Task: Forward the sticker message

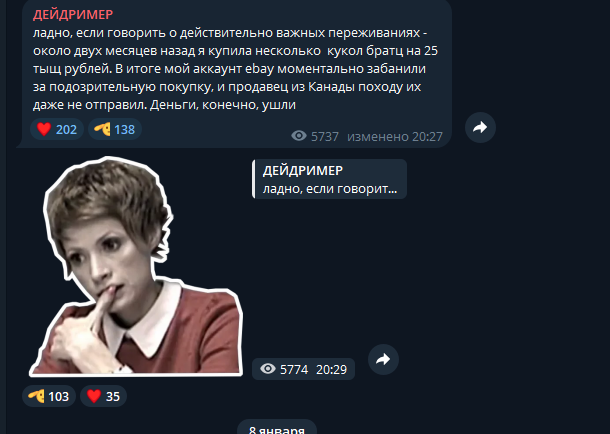Action: click(383, 359)
